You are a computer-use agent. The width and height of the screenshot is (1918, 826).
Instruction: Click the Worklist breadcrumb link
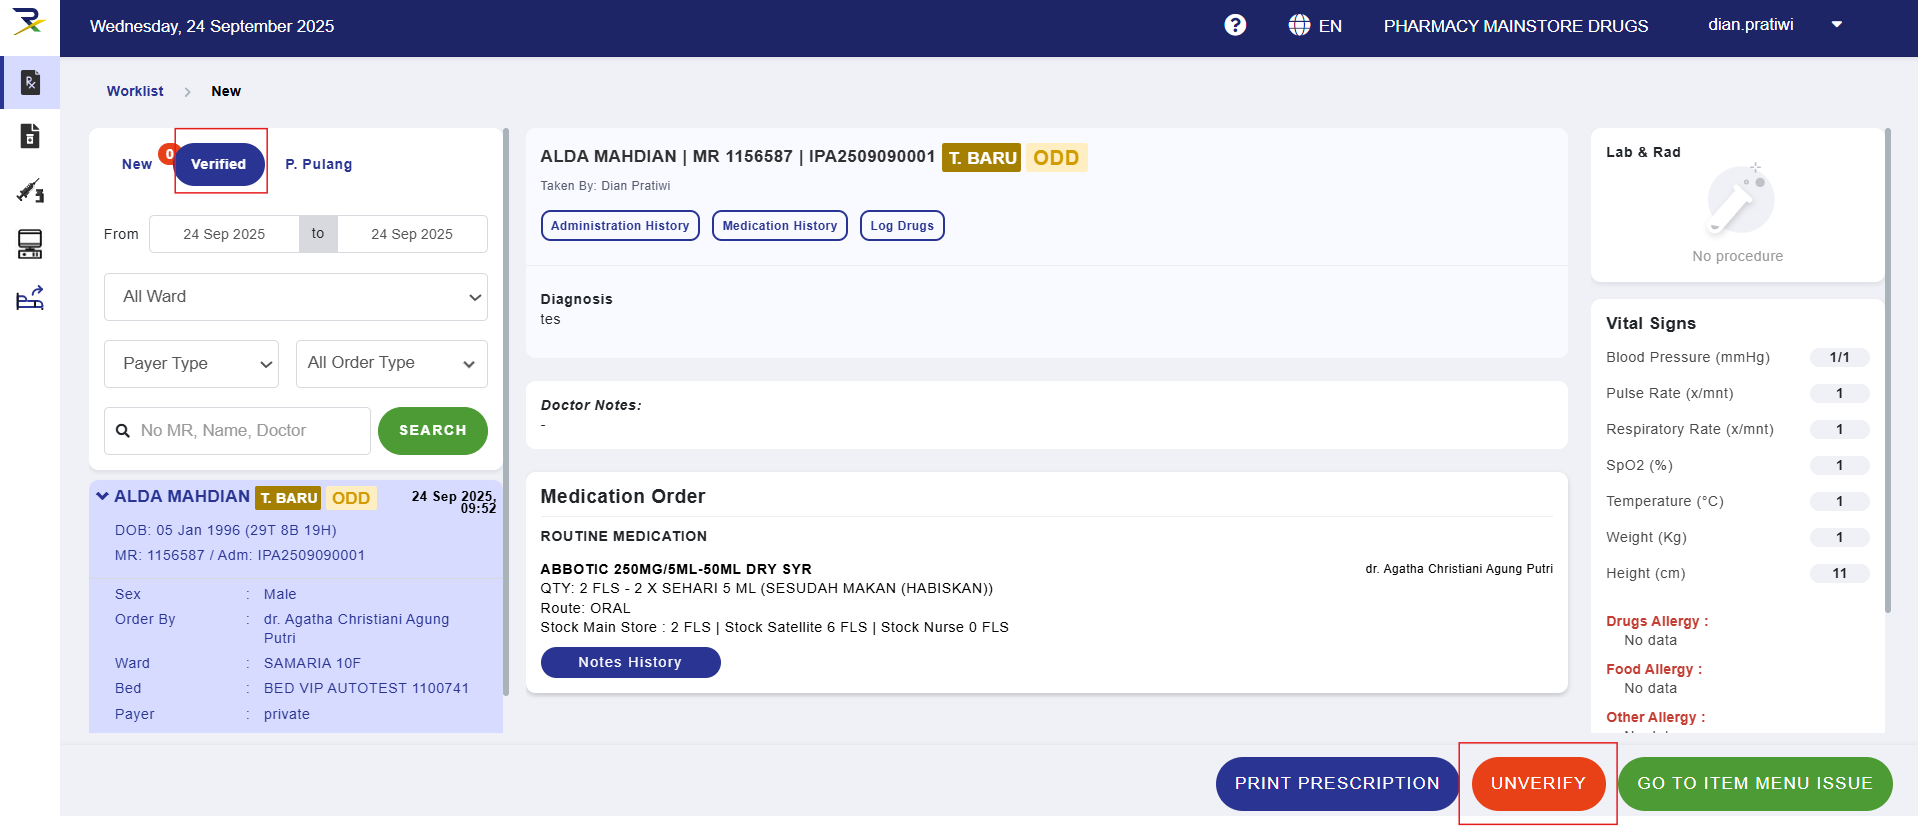point(135,91)
